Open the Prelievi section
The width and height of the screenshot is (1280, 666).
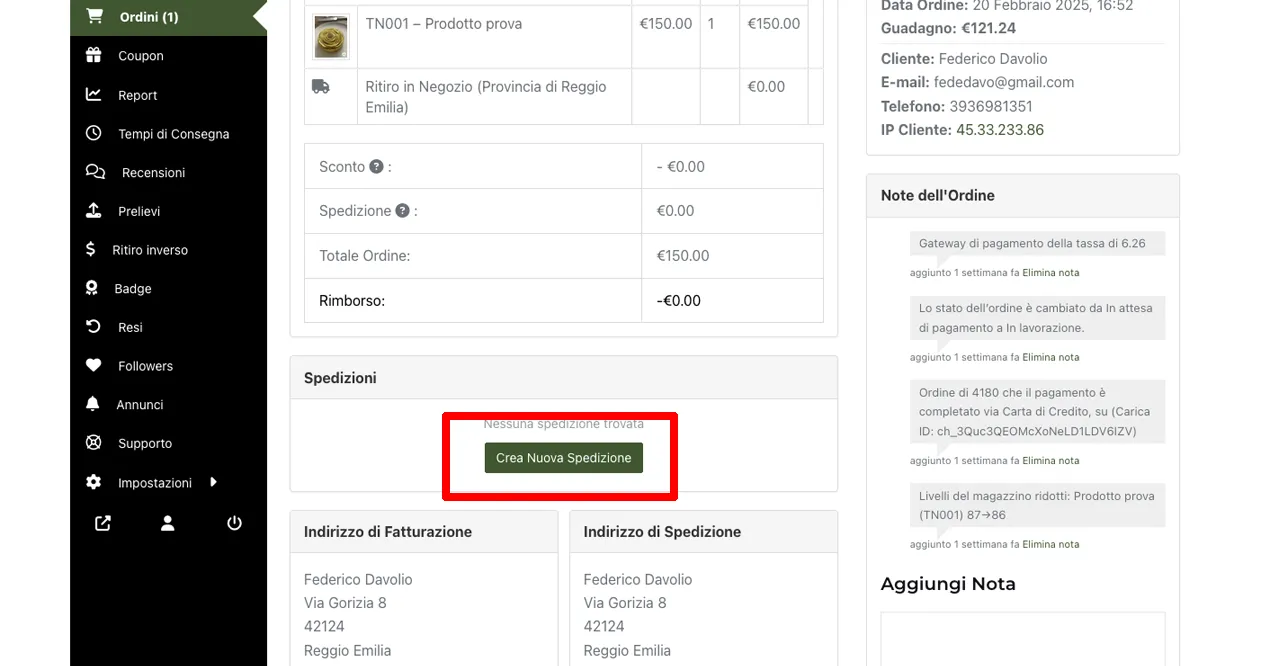pos(139,211)
